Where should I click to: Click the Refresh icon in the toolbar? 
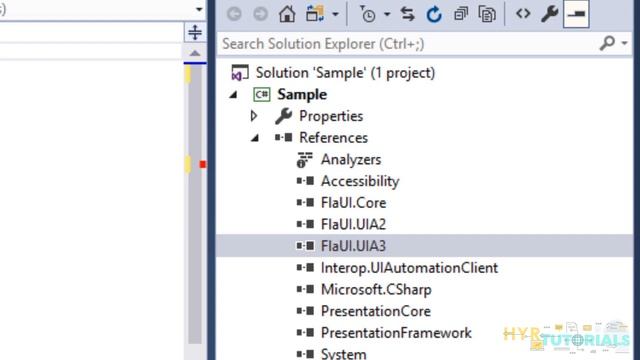pos(434,14)
